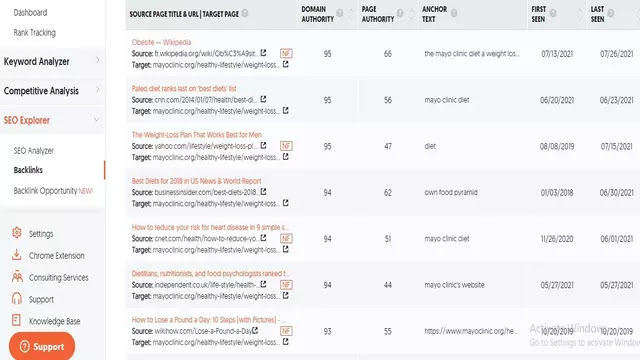Screen dimensions: 640x360
Task: Click the Competitive Analysis chevron arrow
Action: [x=97, y=89]
